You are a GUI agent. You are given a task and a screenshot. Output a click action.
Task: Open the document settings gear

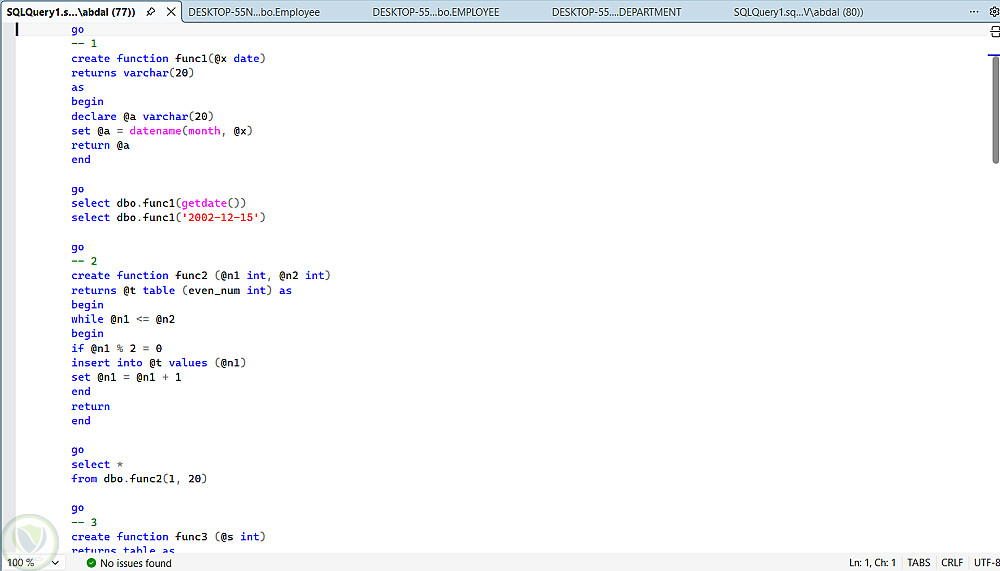coord(994,11)
